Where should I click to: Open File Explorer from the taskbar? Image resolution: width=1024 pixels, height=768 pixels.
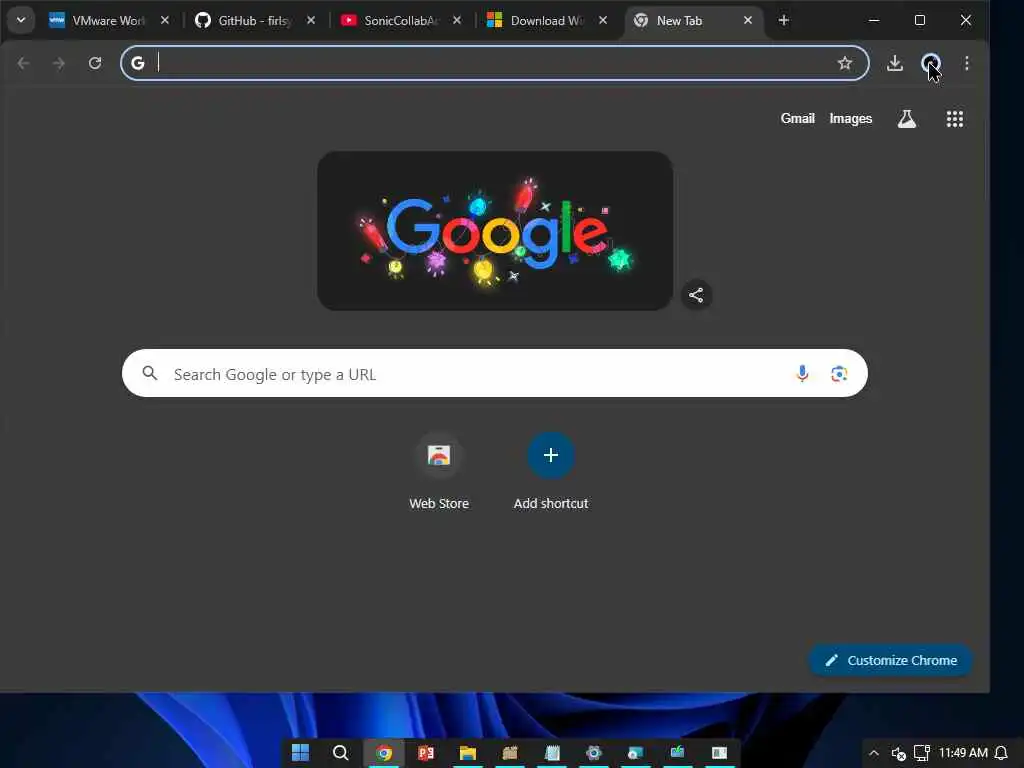point(468,753)
